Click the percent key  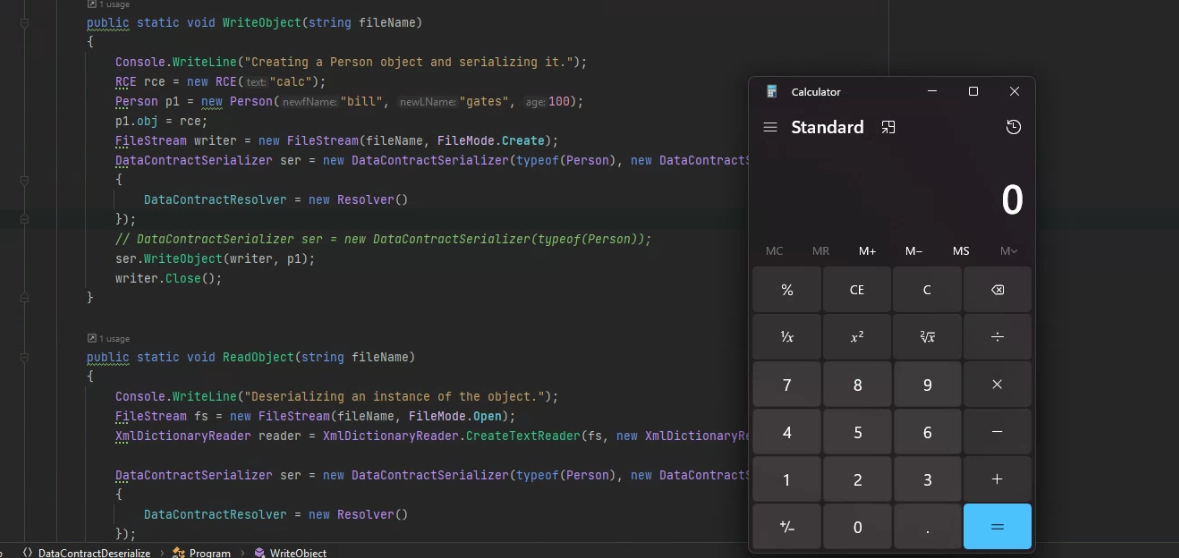coord(787,290)
